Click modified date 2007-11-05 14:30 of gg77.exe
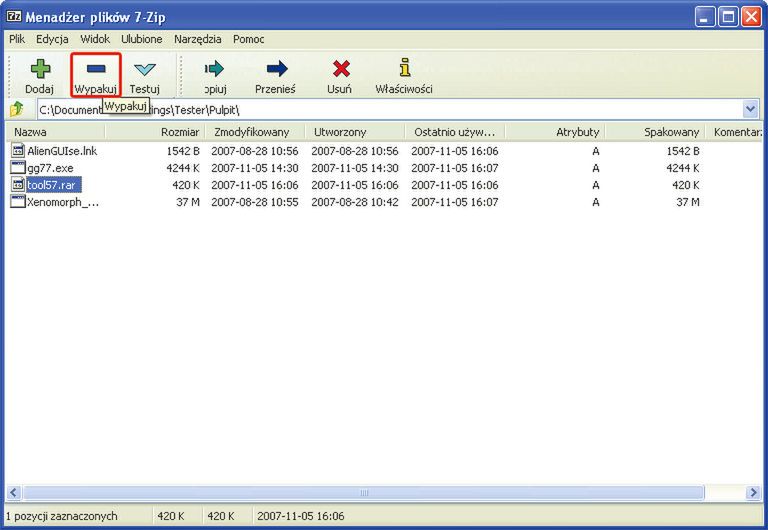Image resolution: width=768 pixels, height=530 pixels. pos(255,168)
